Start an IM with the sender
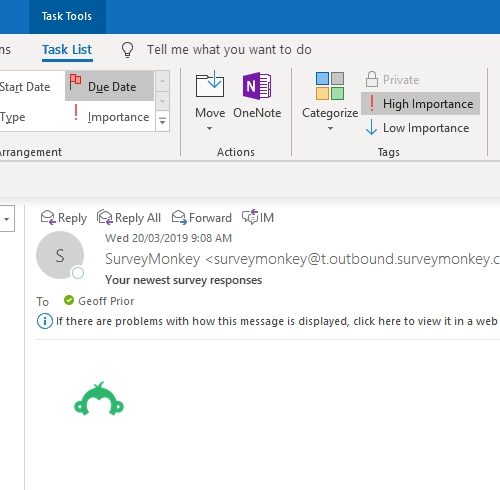The image size is (500, 490). pos(258,217)
